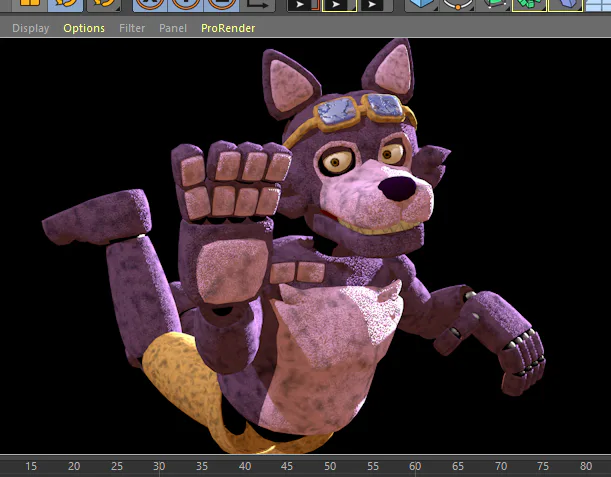Select the Spline Pen tool icon
The image size is (611, 477).
(x=457, y=4)
